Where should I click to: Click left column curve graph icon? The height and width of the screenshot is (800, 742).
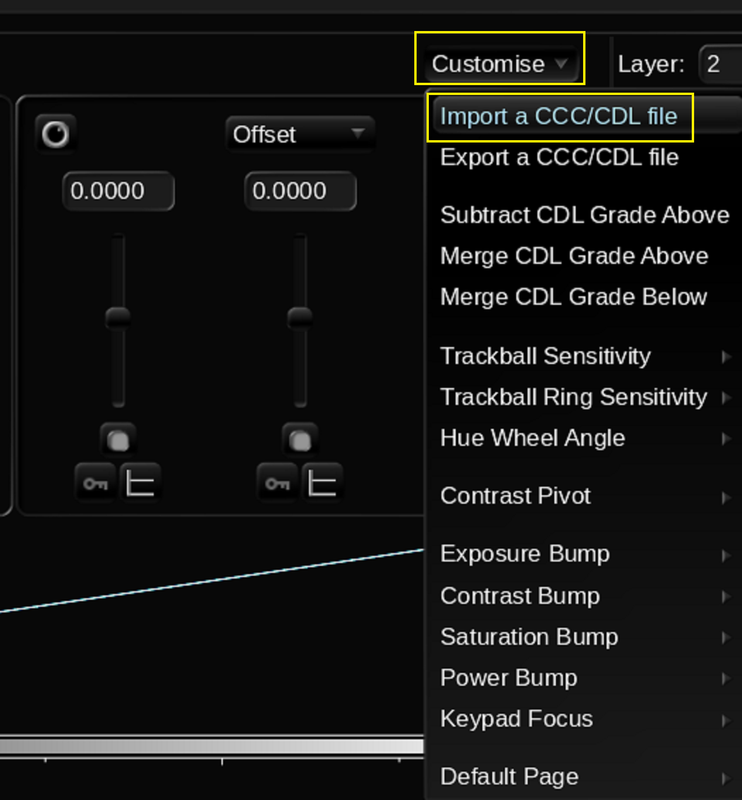140,483
